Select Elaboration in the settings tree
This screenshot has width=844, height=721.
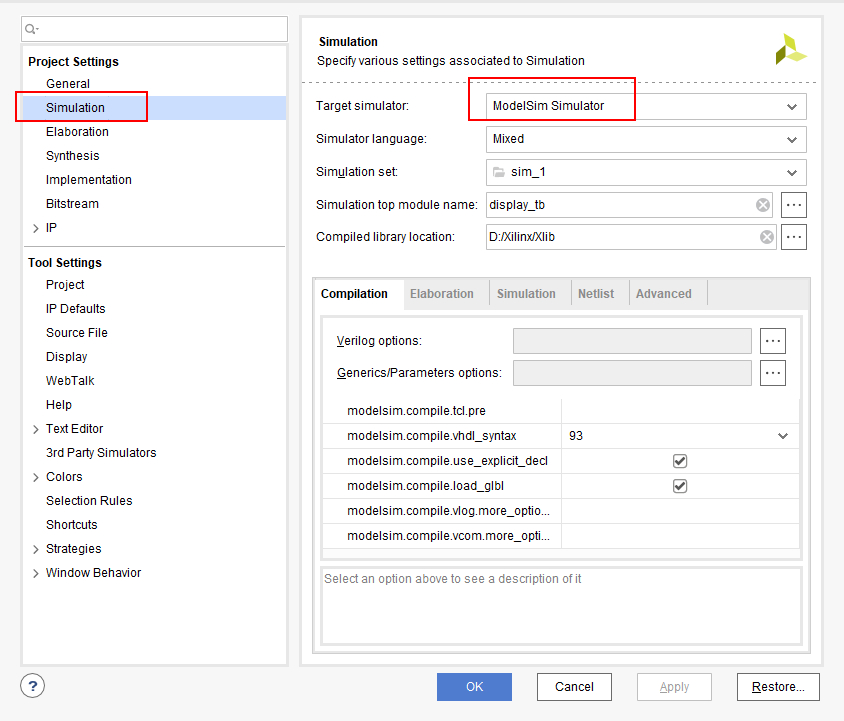[x=77, y=132]
